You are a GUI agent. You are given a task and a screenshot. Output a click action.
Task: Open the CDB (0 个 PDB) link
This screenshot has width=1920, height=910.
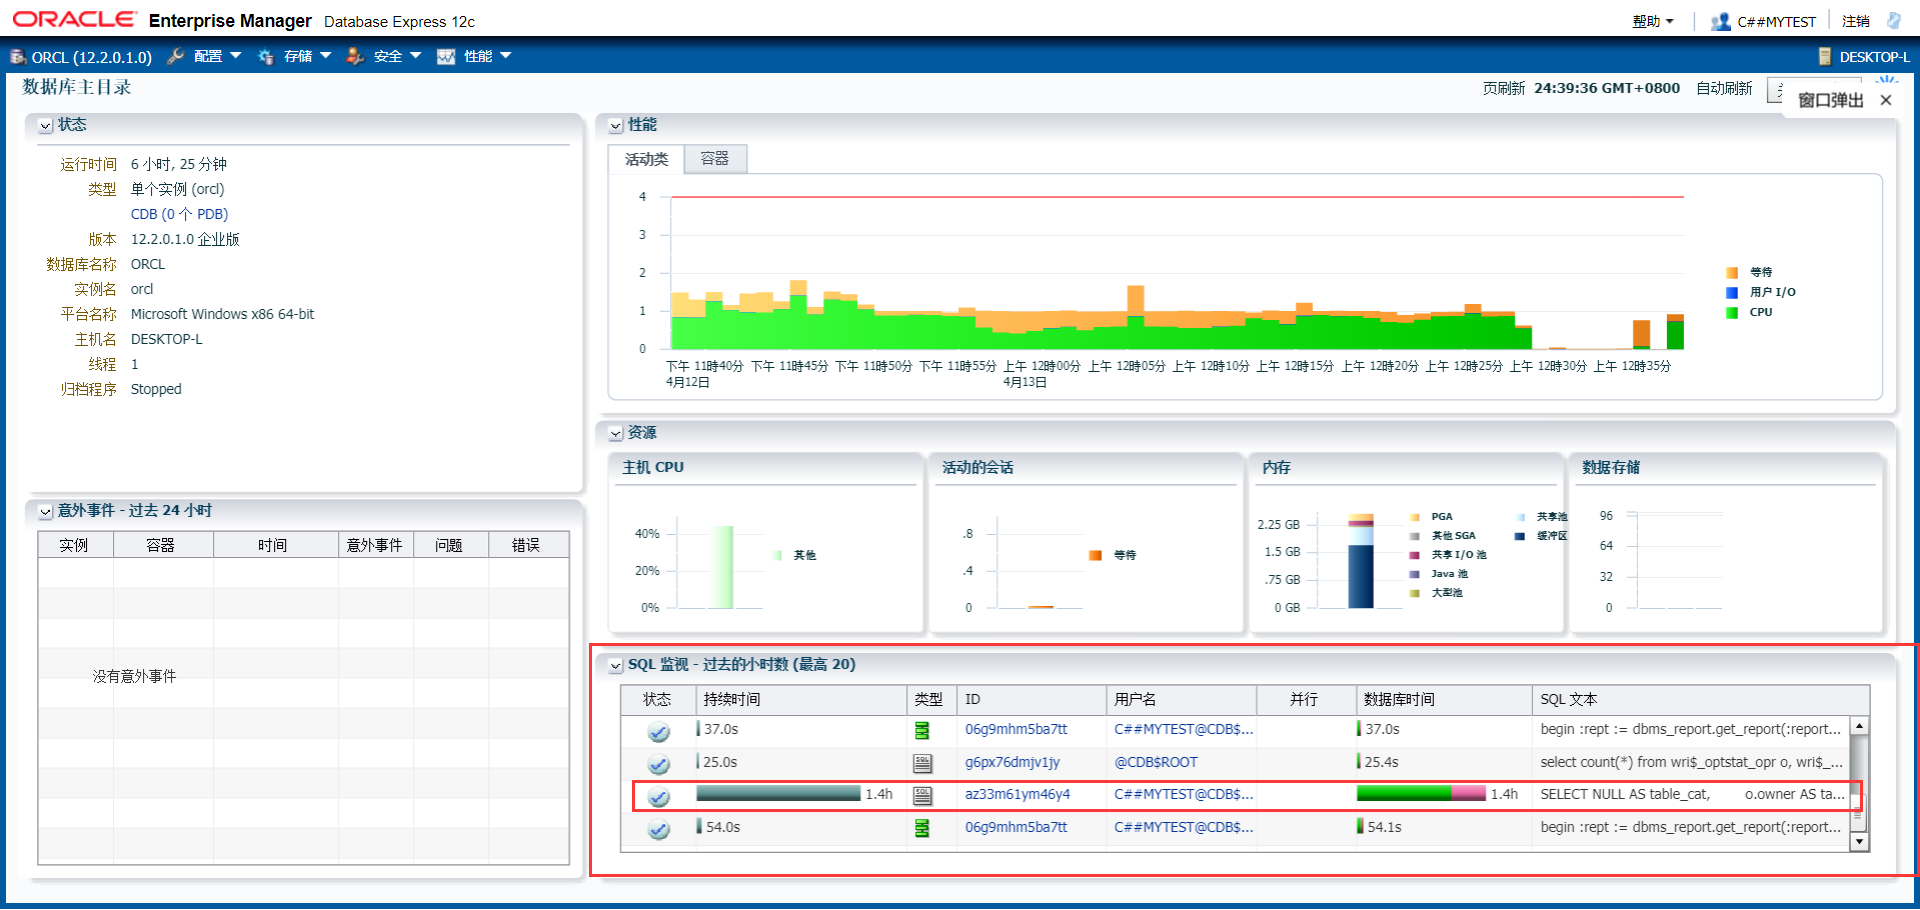click(178, 213)
